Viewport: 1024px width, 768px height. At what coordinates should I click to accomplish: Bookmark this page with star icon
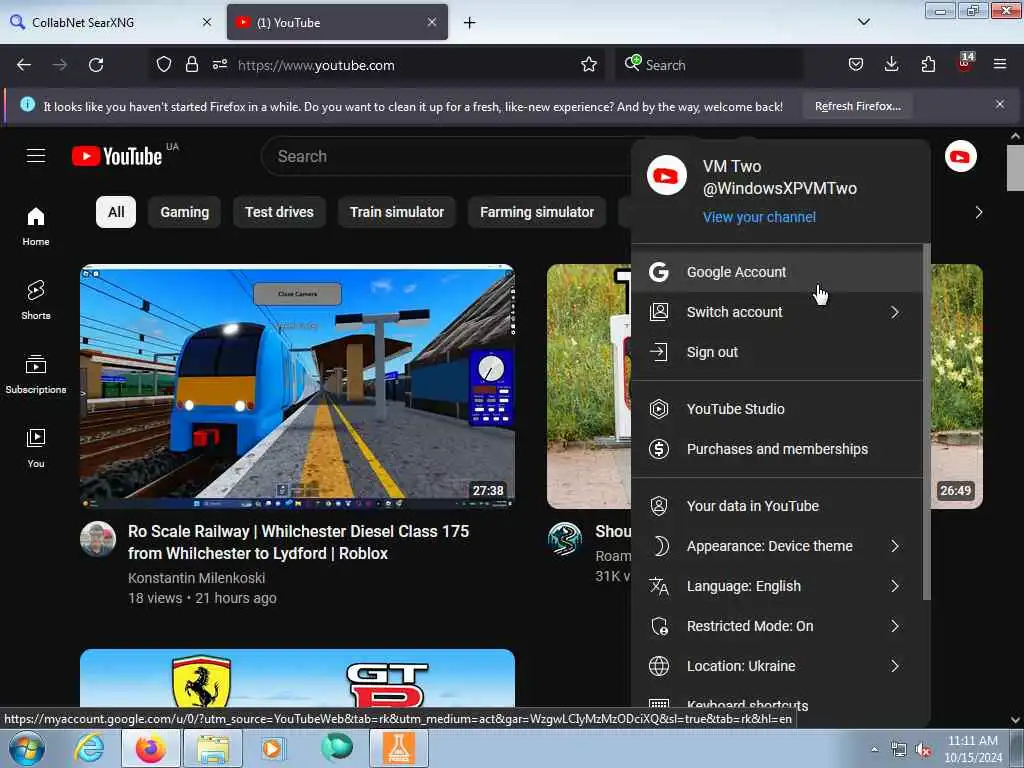pyautogui.click(x=588, y=64)
